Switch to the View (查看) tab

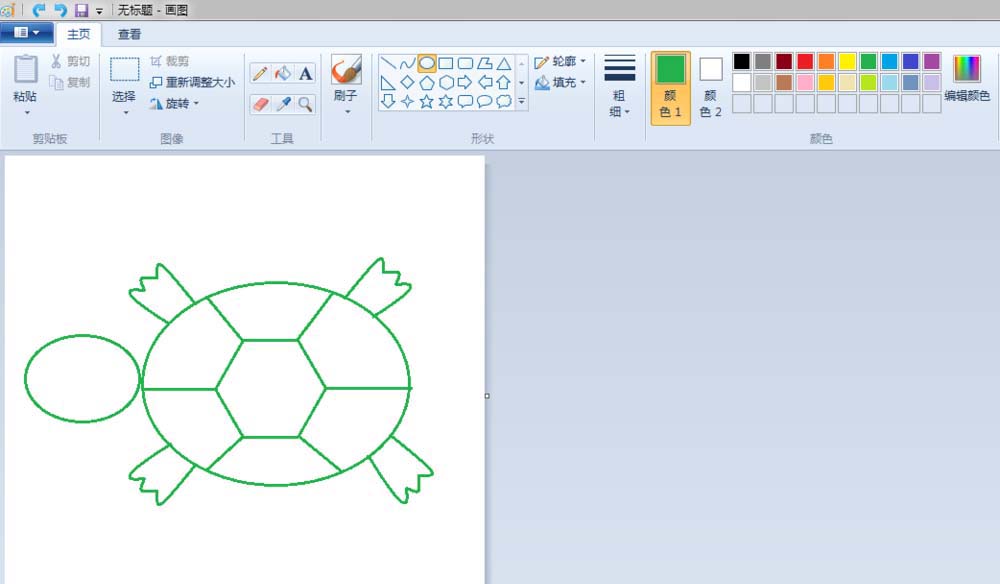coord(129,34)
